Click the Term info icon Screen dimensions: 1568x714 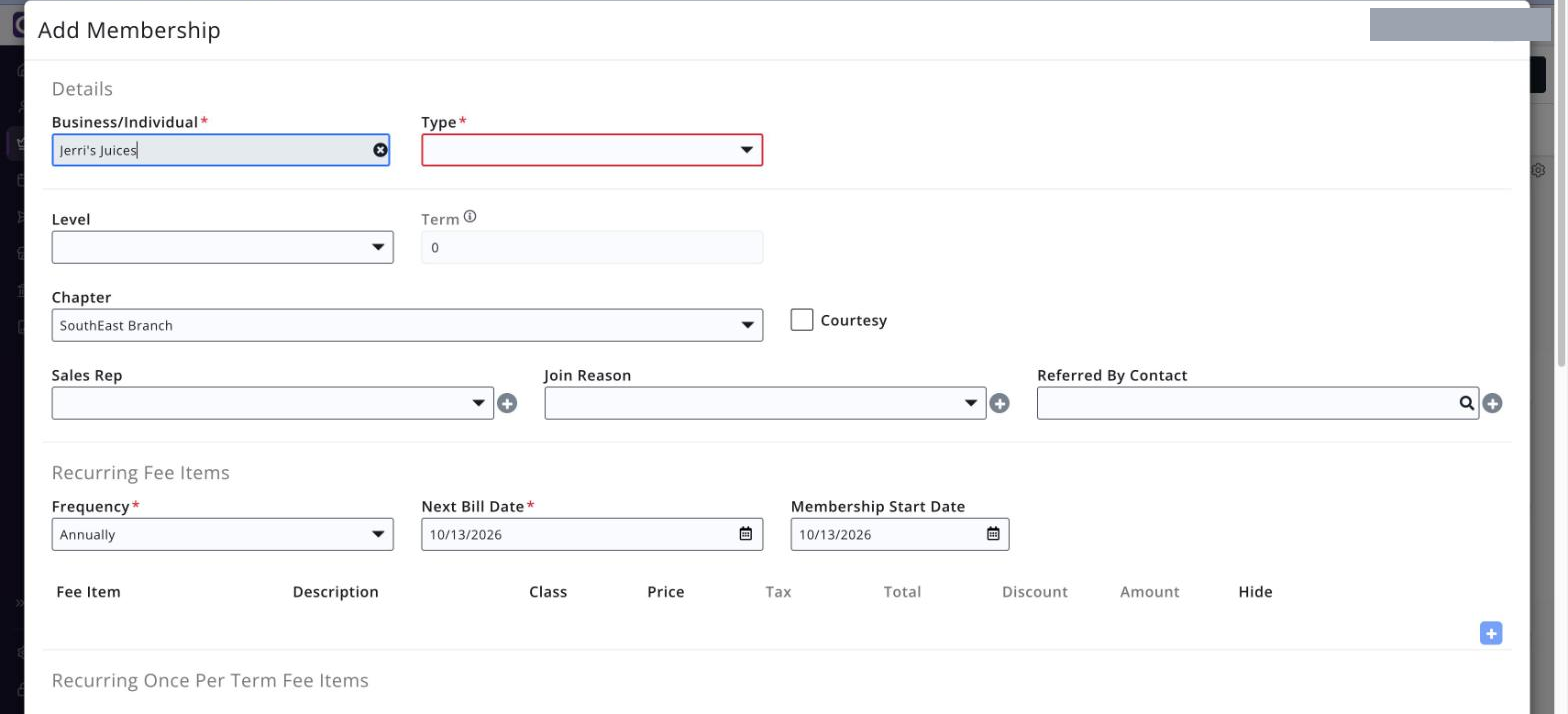(x=470, y=217)
